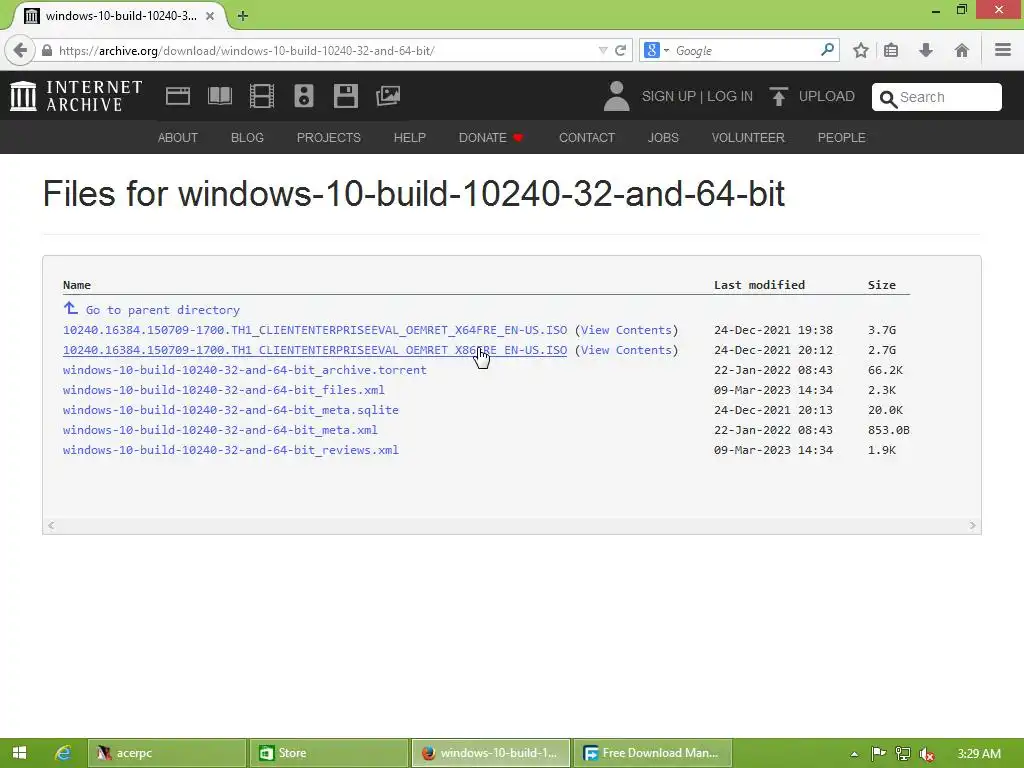Focus the Google search box
1024x768 pixels.
(x=744, y=50)
